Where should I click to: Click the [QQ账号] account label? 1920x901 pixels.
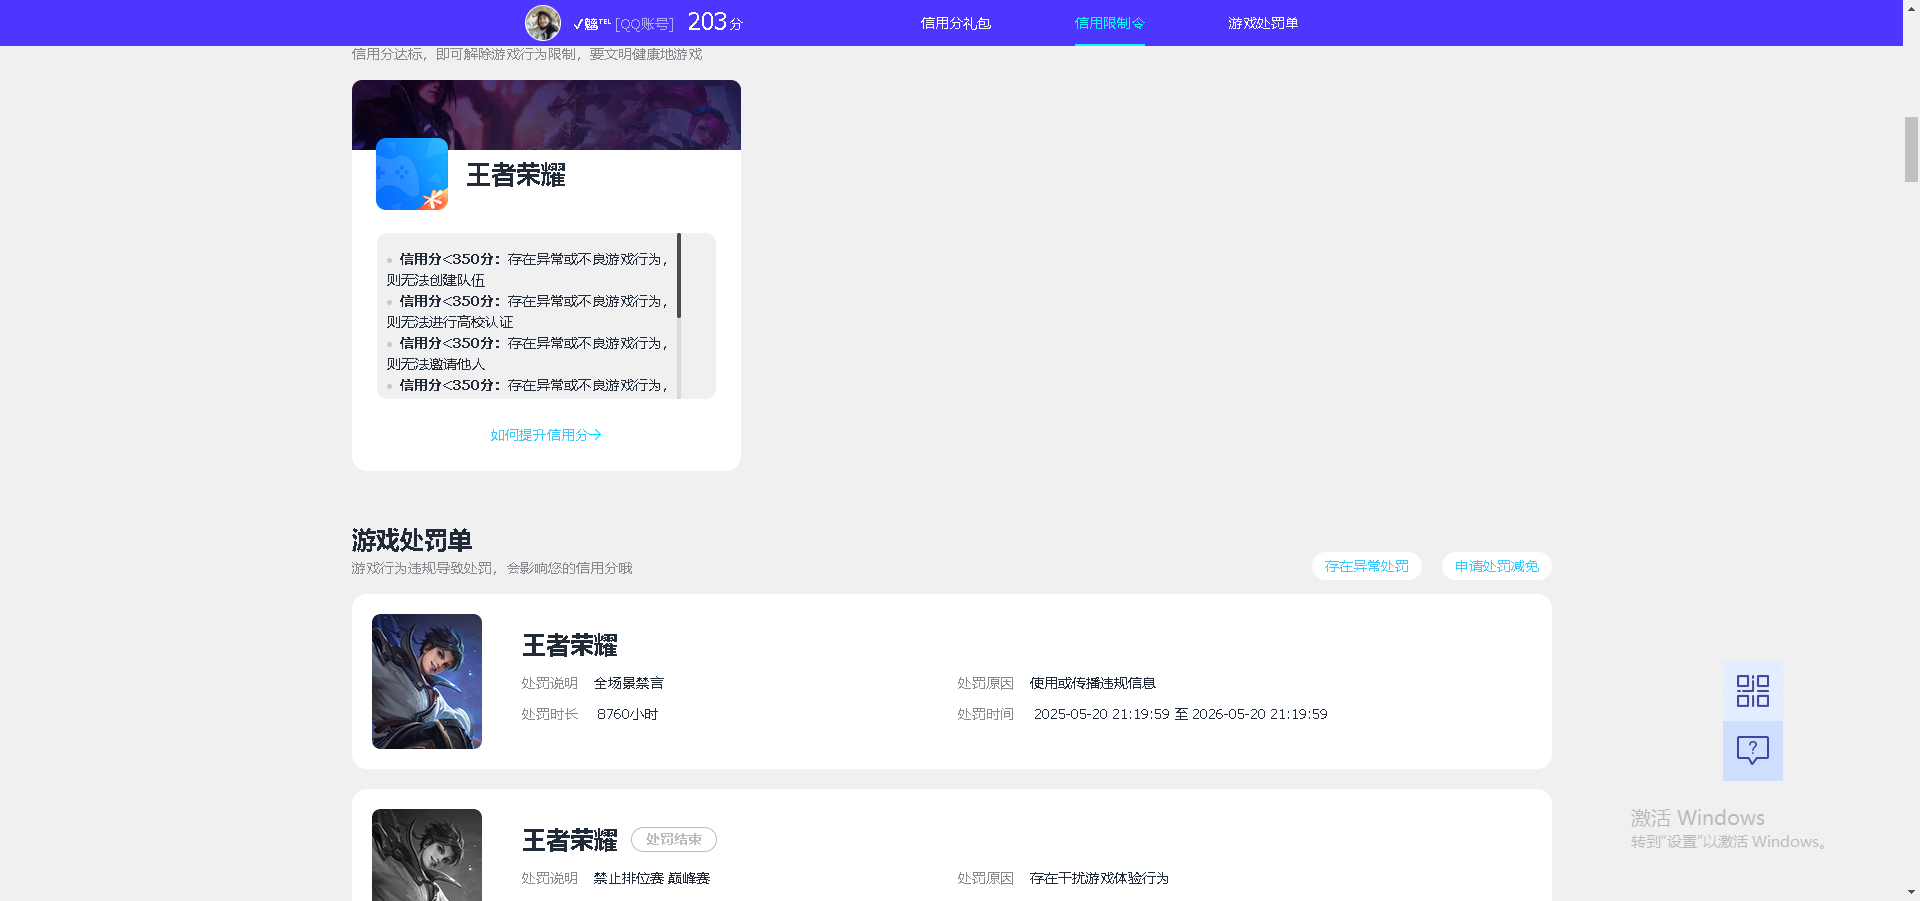pos(644,22)
